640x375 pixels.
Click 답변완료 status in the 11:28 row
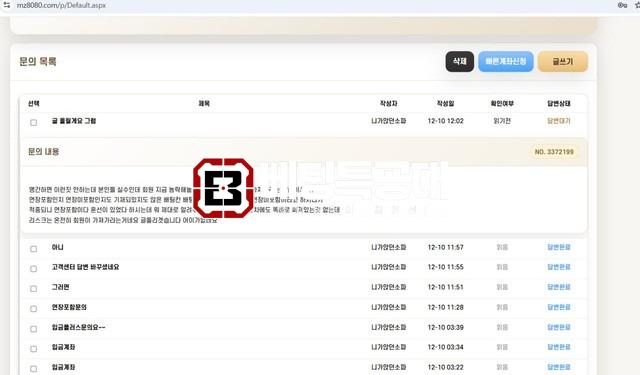click(559, 307)
